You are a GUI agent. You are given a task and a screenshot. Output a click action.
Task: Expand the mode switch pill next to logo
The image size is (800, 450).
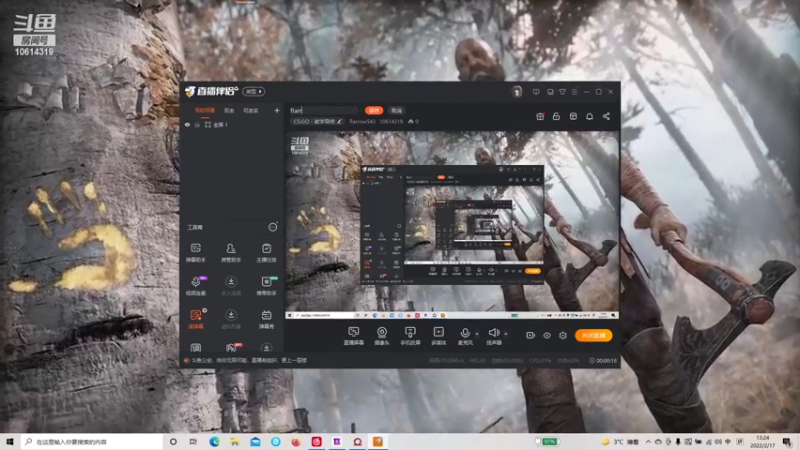coord(254,91)
